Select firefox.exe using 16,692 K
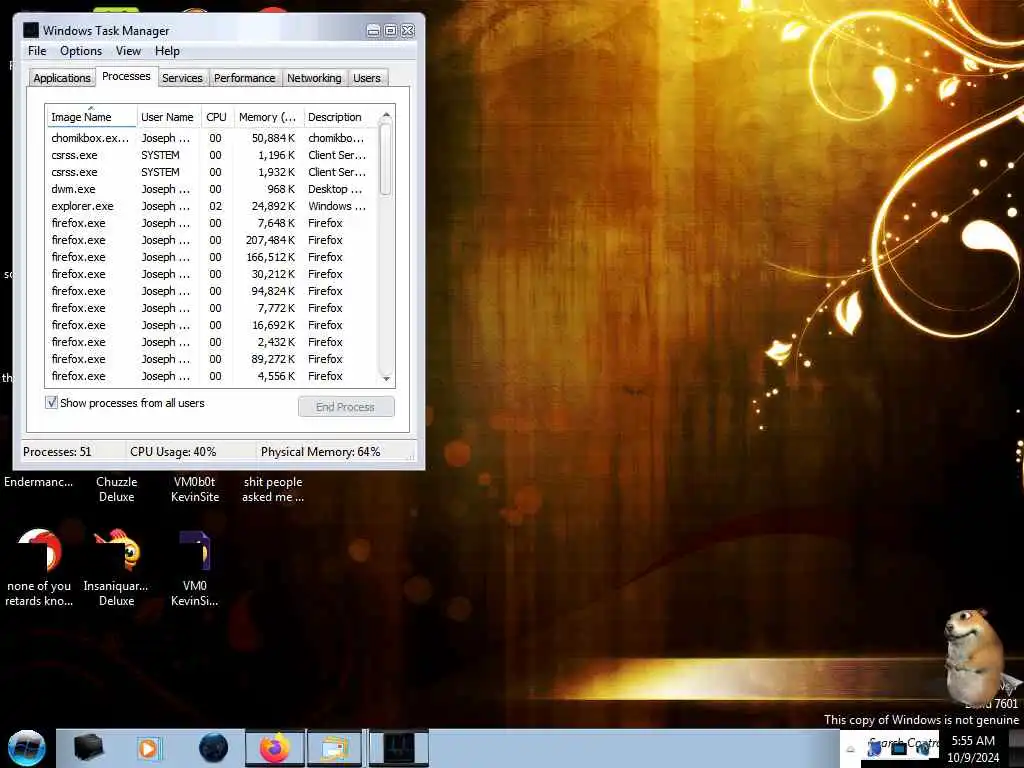 click(211, 325)
